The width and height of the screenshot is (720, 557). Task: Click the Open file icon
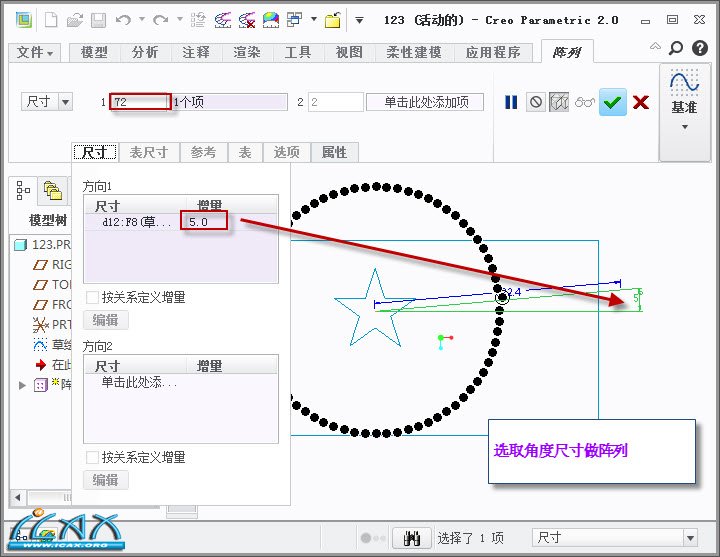(x=74, y=20)
